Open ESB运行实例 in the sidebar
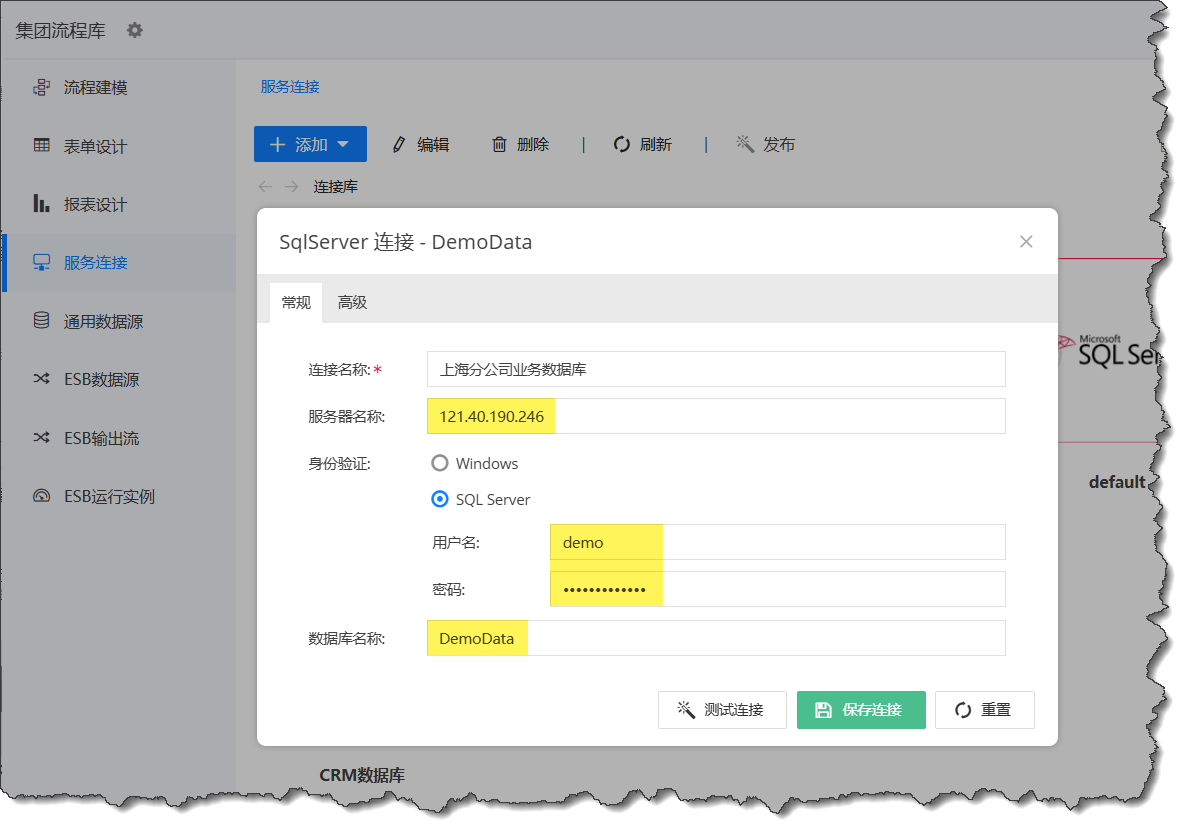The width and height of the screenshot is (1191, 833). point(109,497)
